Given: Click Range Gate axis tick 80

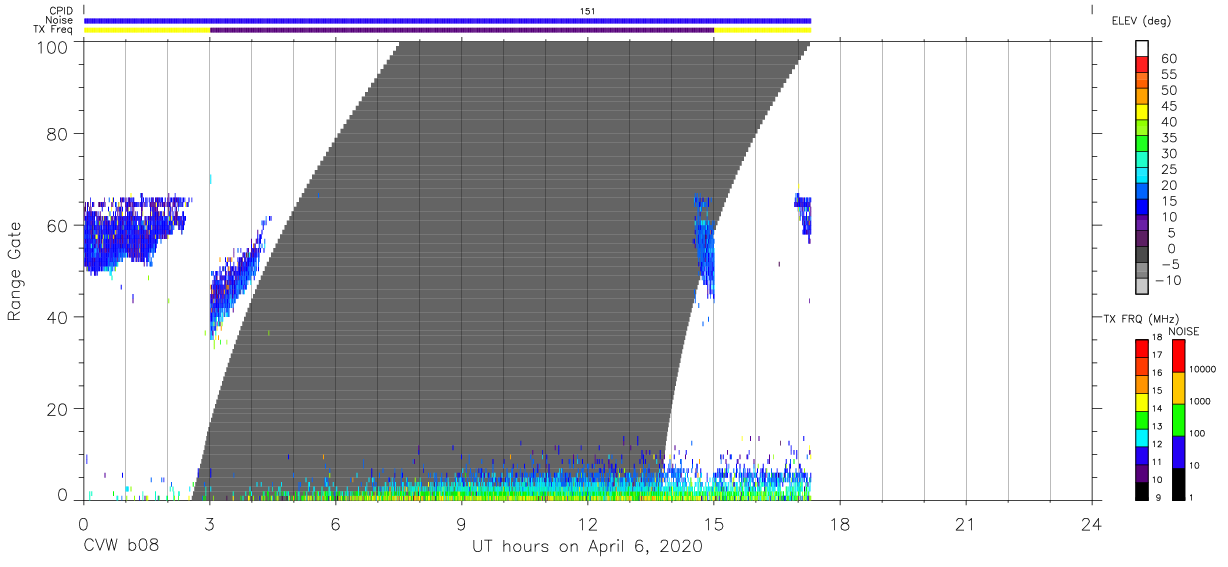Looking at the screenshot, I should pos(56,134).
